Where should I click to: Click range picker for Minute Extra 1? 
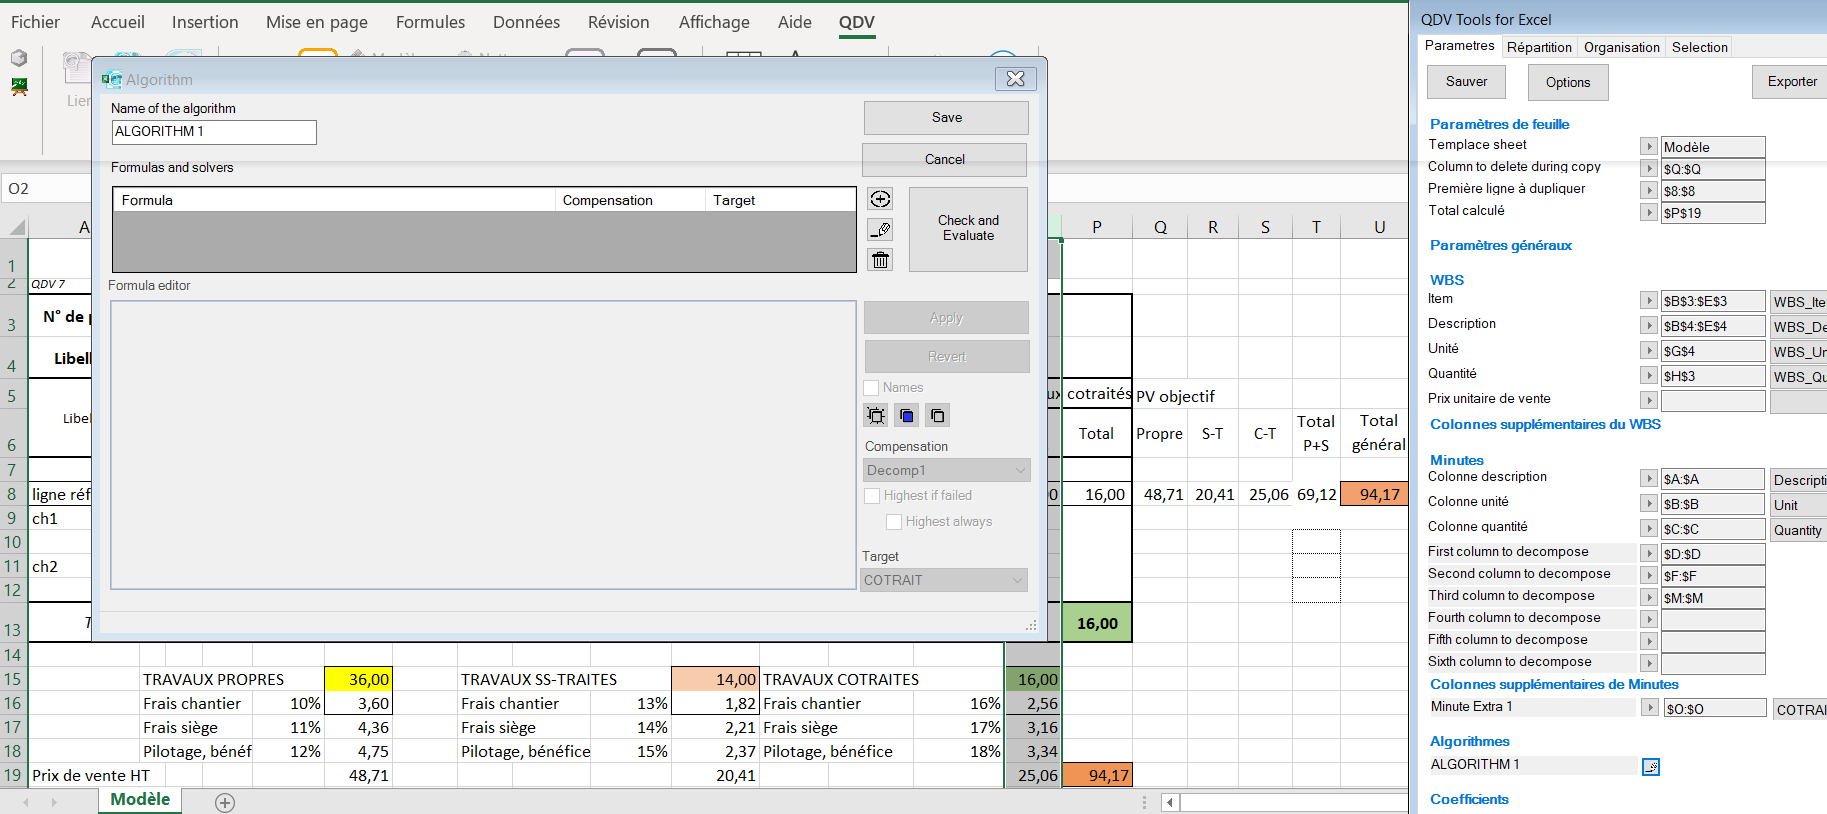pyautogui.click(x=1649, y=708)
